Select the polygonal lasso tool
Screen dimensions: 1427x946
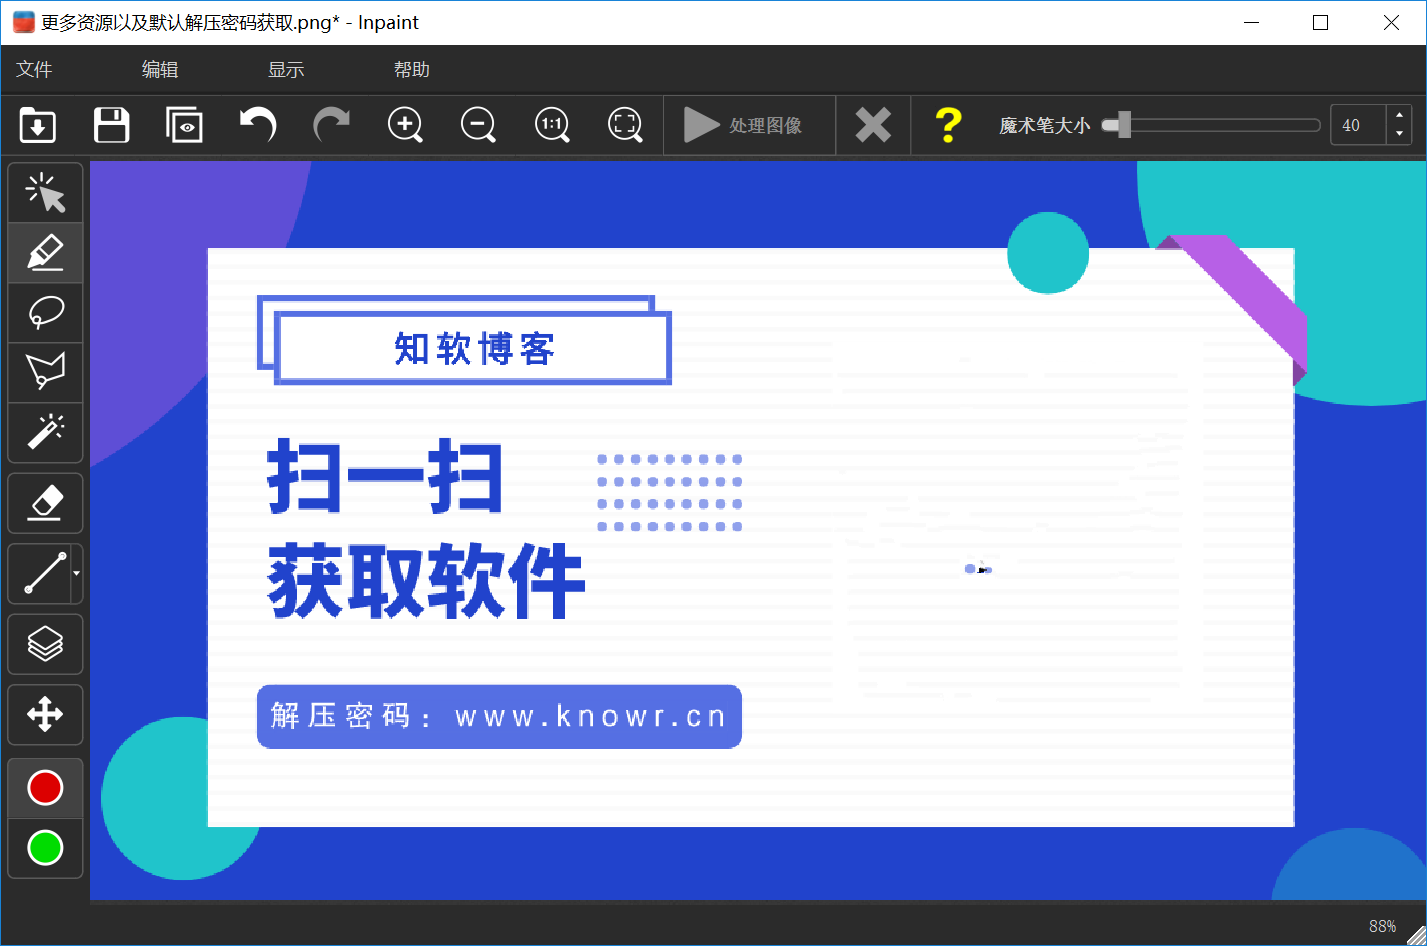coord(46,373)
